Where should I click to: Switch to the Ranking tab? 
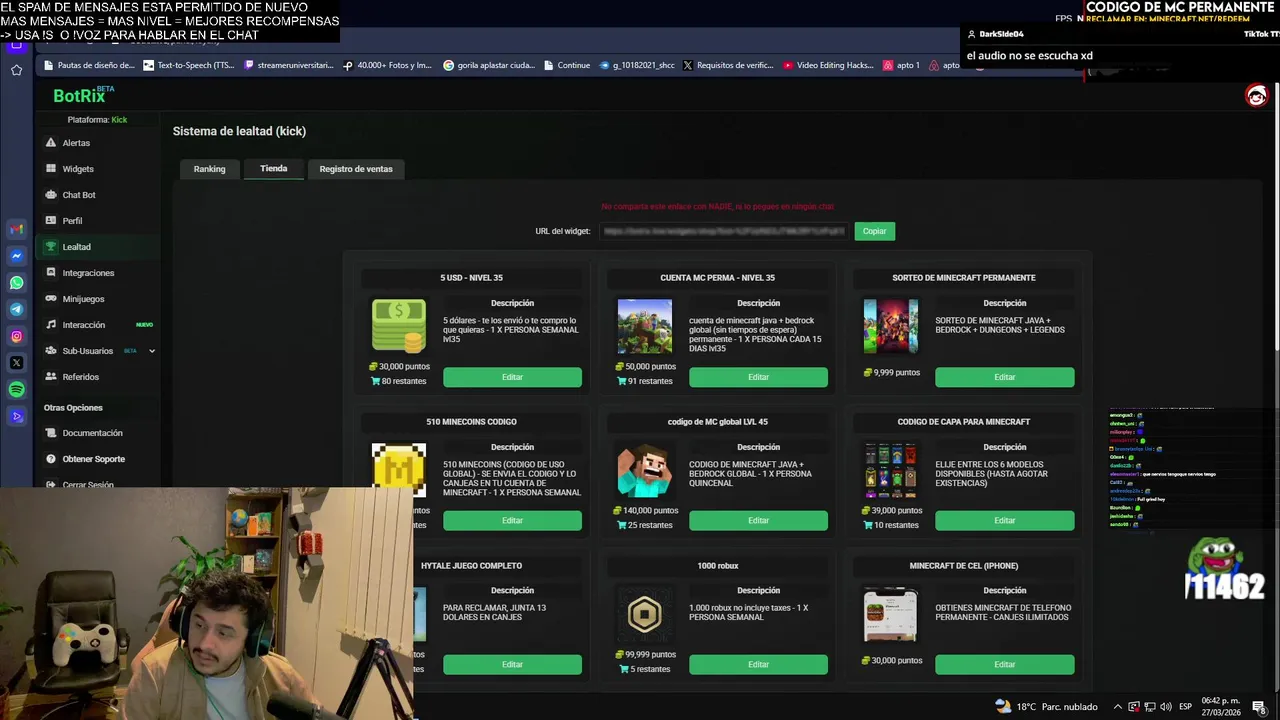tap(209, 169)
